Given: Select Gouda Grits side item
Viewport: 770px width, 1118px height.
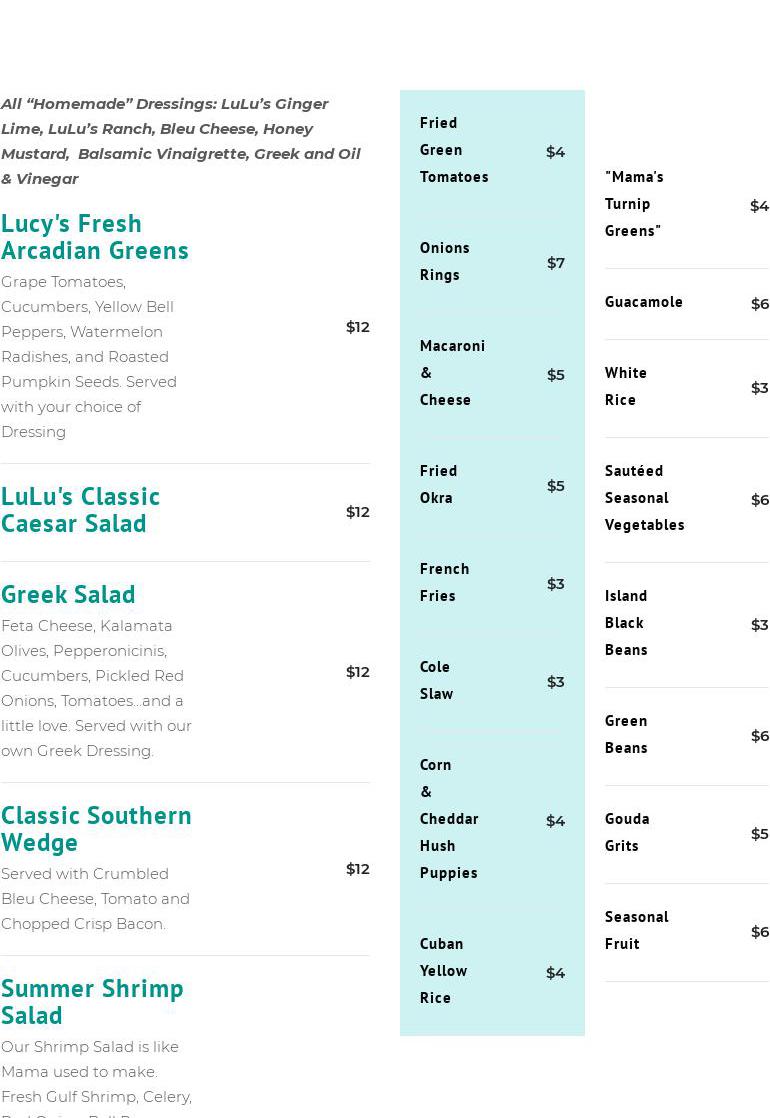Looking at the screenshot, I should [627, 832].
